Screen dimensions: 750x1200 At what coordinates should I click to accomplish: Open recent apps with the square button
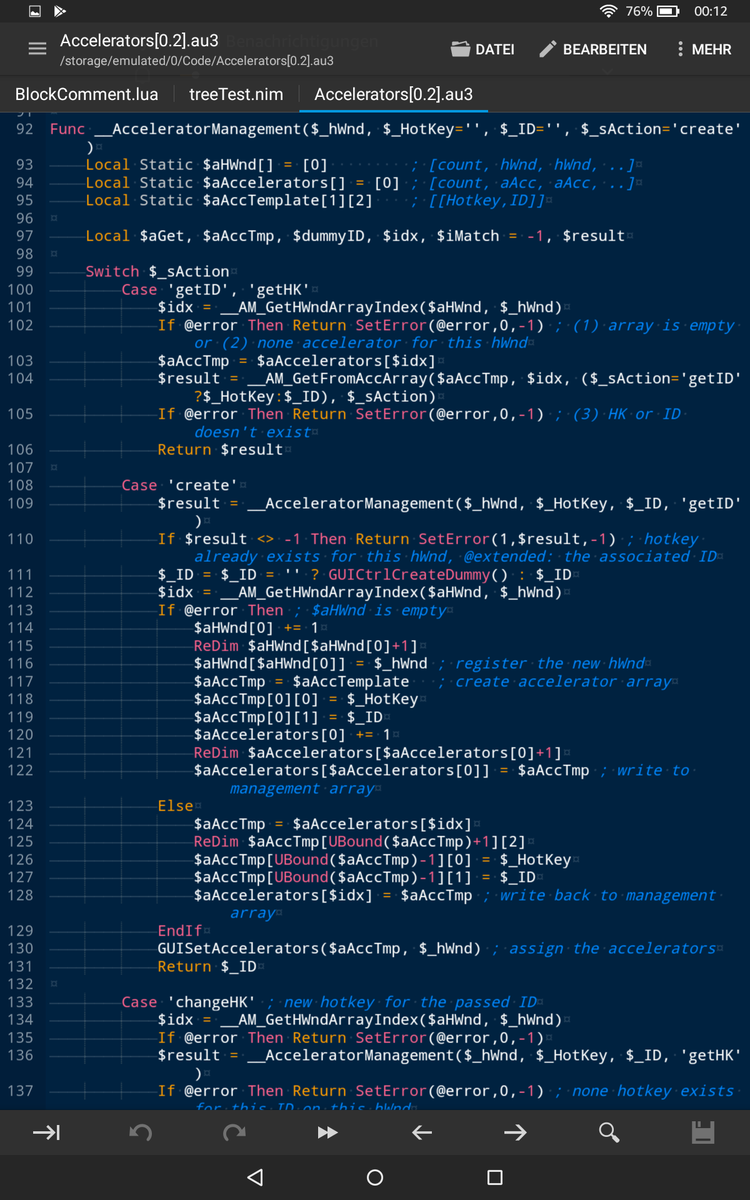point(494,1178)
